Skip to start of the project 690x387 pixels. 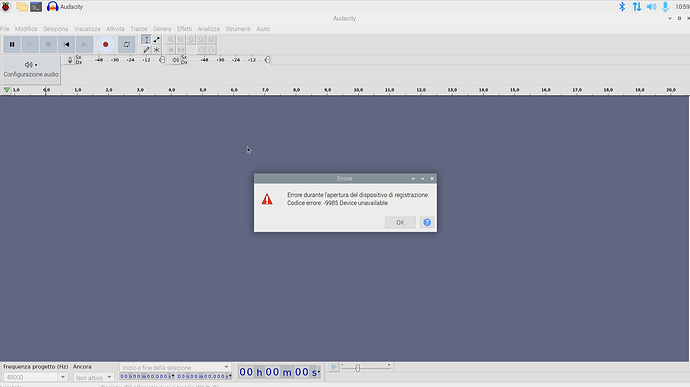[x=66, y=44]
